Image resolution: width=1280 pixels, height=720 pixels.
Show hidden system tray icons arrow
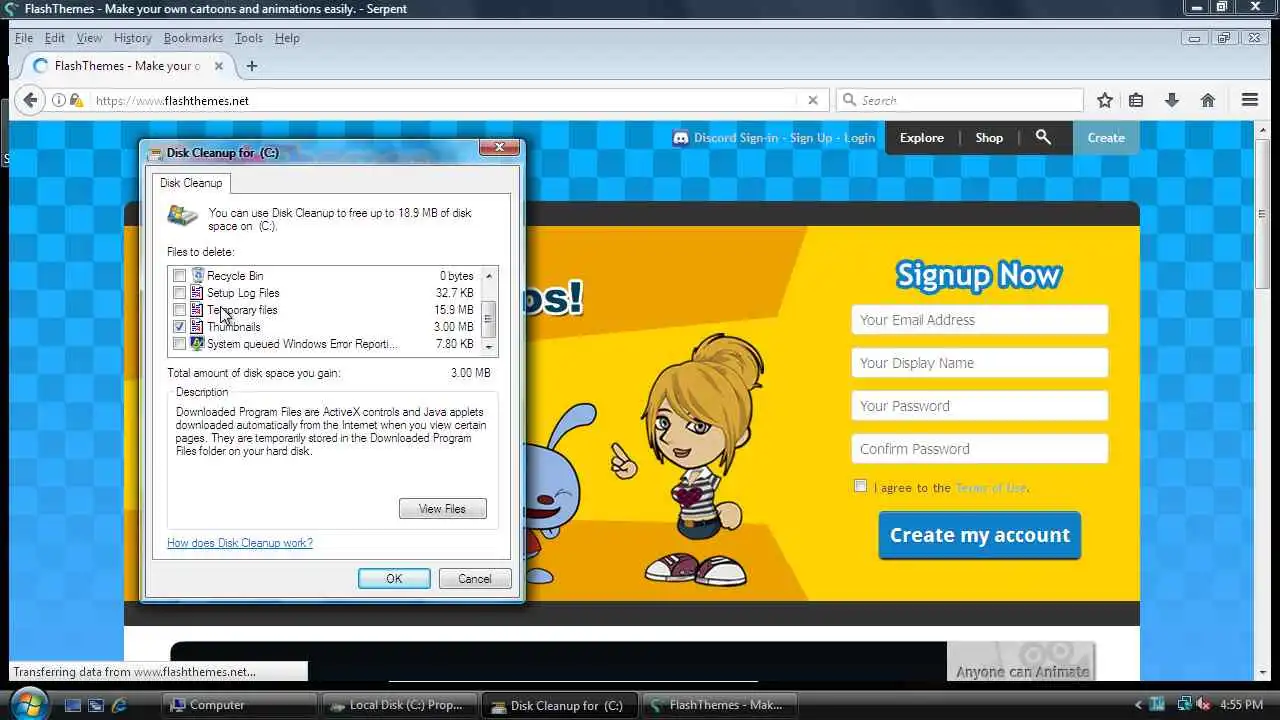point(1139,705)
